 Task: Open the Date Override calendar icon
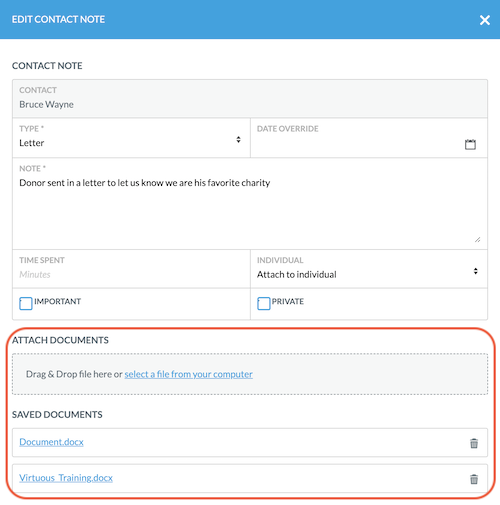pyautogui.click(x=470, y=144)
